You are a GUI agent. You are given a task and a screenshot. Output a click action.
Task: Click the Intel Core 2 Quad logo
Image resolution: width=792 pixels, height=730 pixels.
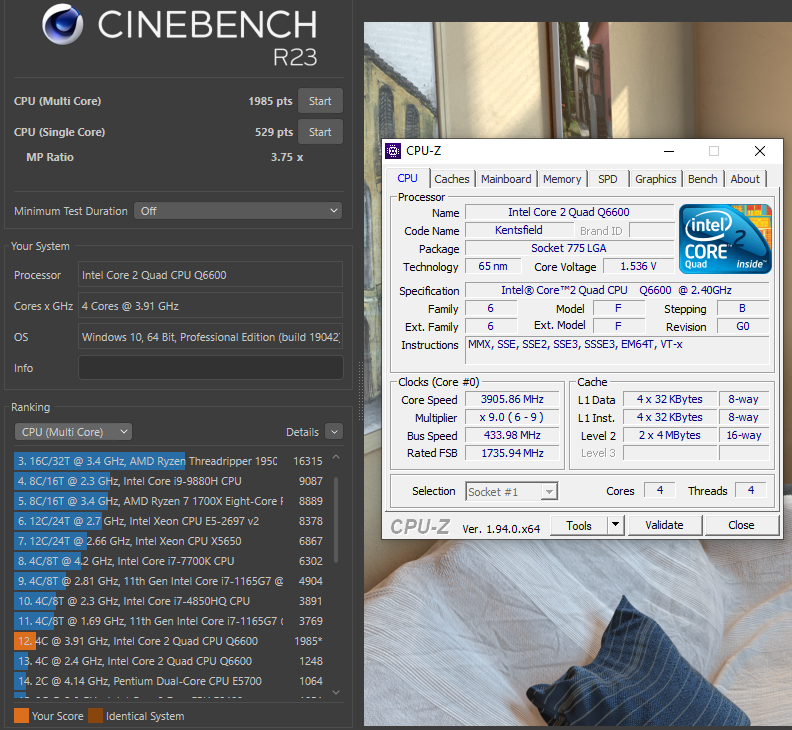pyautogui.click(x=725, y=239)
